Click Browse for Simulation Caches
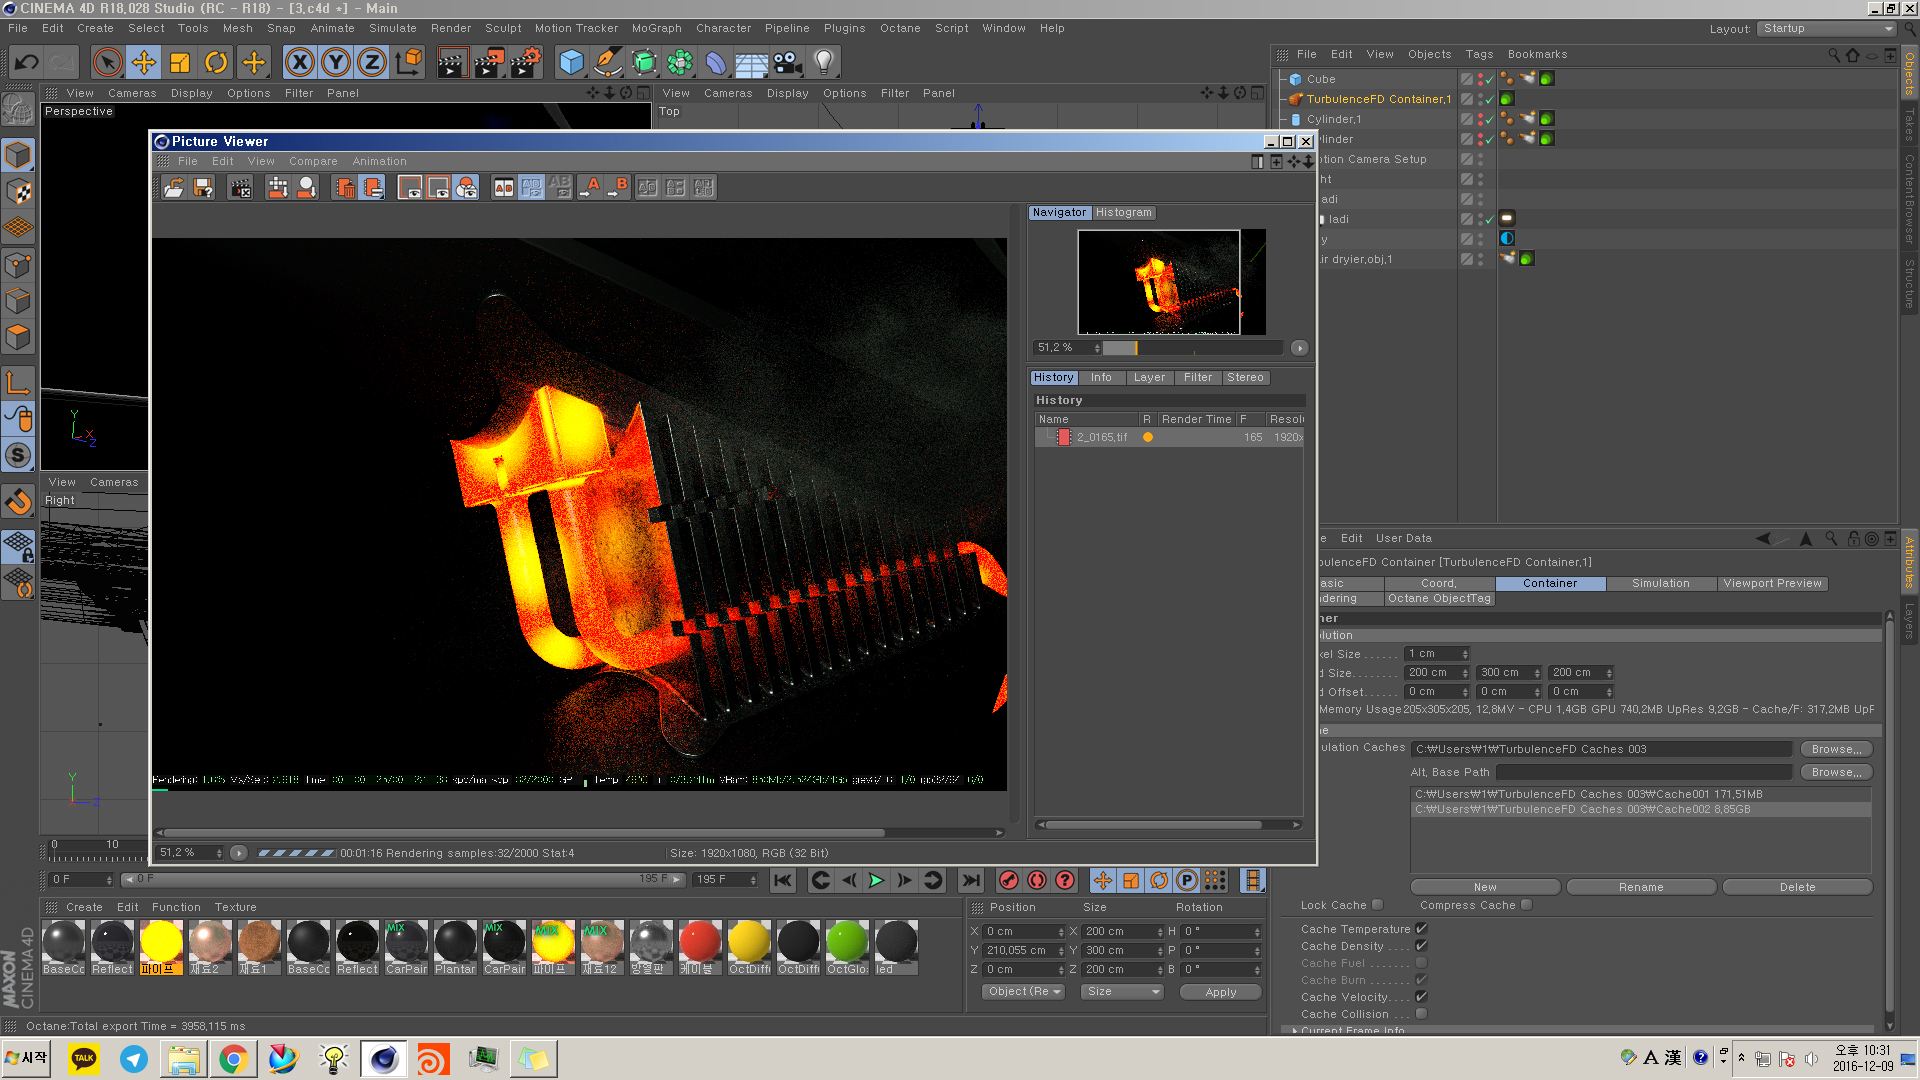This screenshot has height=1080, width=1920. click(x=1836, y=749)
